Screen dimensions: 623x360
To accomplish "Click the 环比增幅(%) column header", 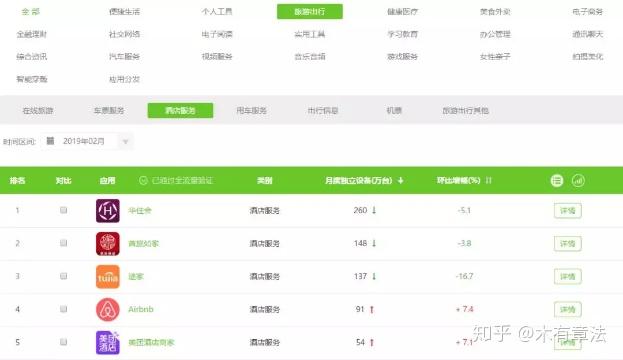I will (459, 181).
